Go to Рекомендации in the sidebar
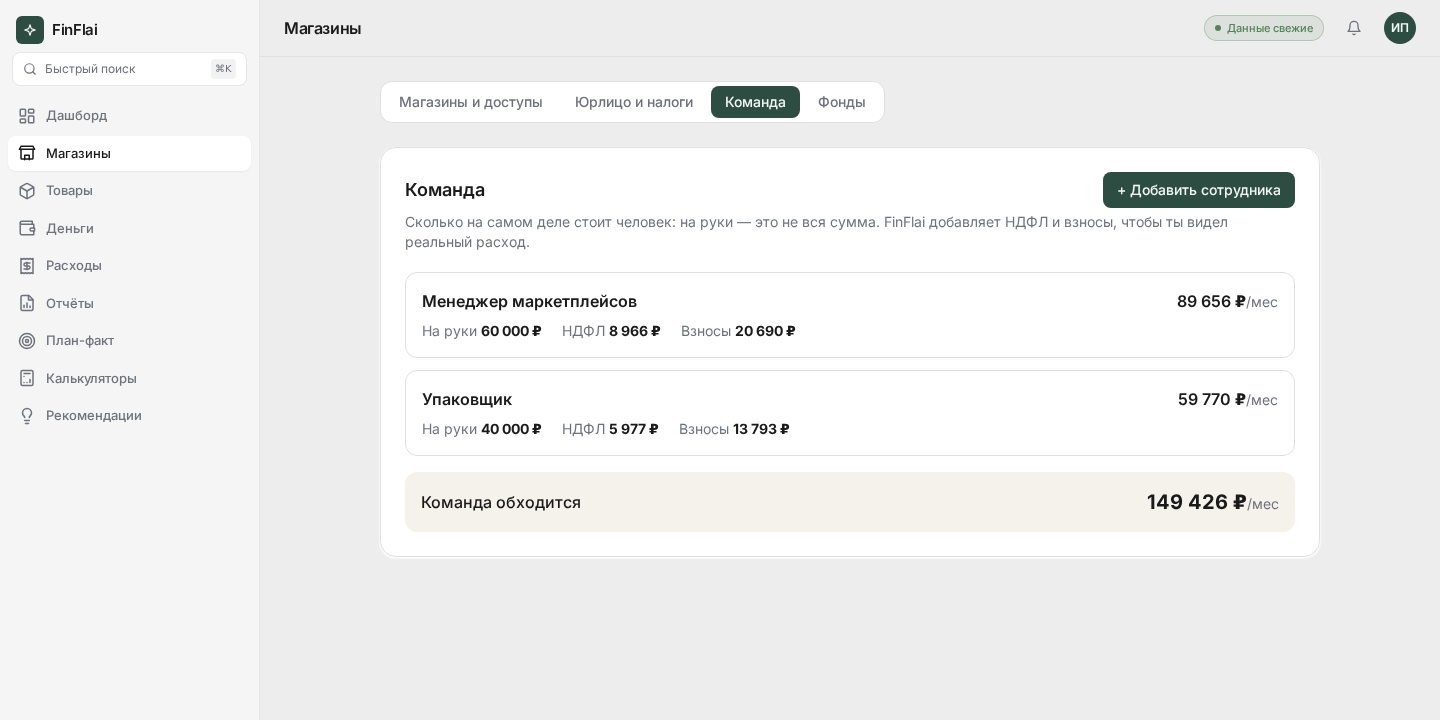The width and height of the screenshot is (1440, 720). click(x=129, y=416)
